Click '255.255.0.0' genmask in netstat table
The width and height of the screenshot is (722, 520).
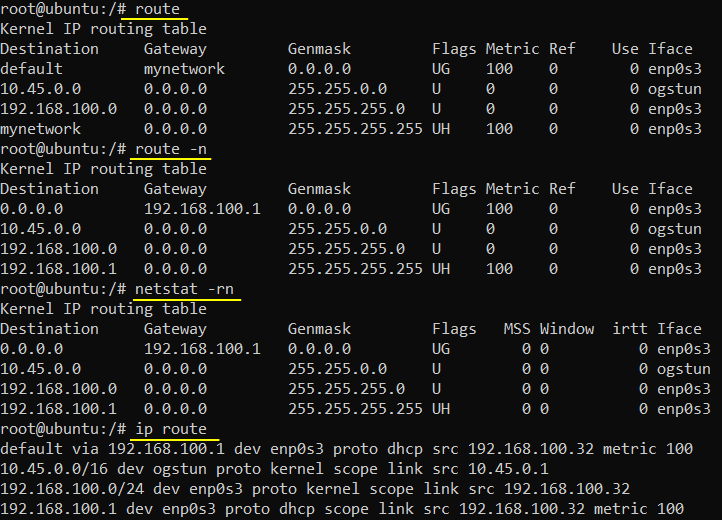point(338,369)
